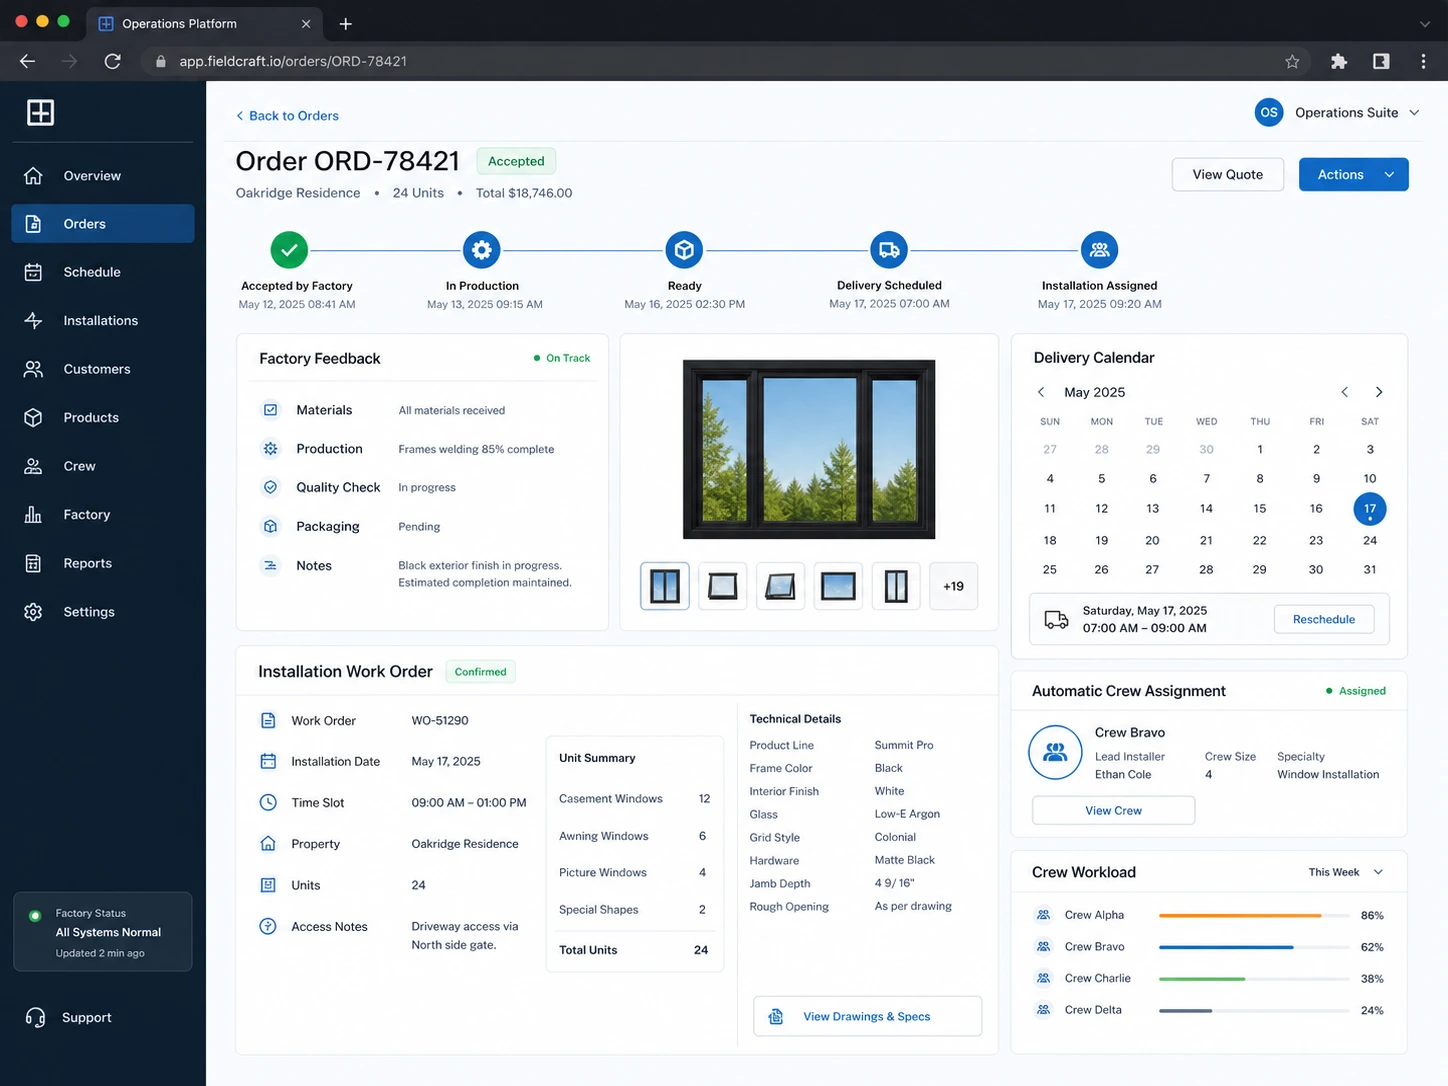Viewport: 1448px width, 1086px height.
Task: Click the Settings gear icon
Action: pyautogui.click(x=33, y=612)
